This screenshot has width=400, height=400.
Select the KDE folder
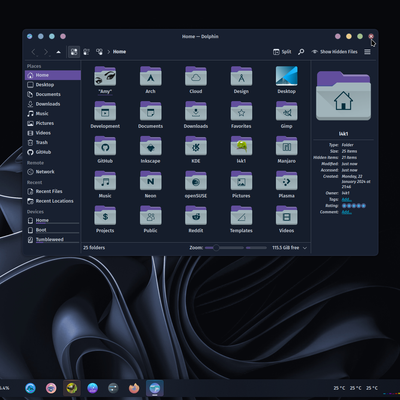pyautogui.click(x=196, y=149)
